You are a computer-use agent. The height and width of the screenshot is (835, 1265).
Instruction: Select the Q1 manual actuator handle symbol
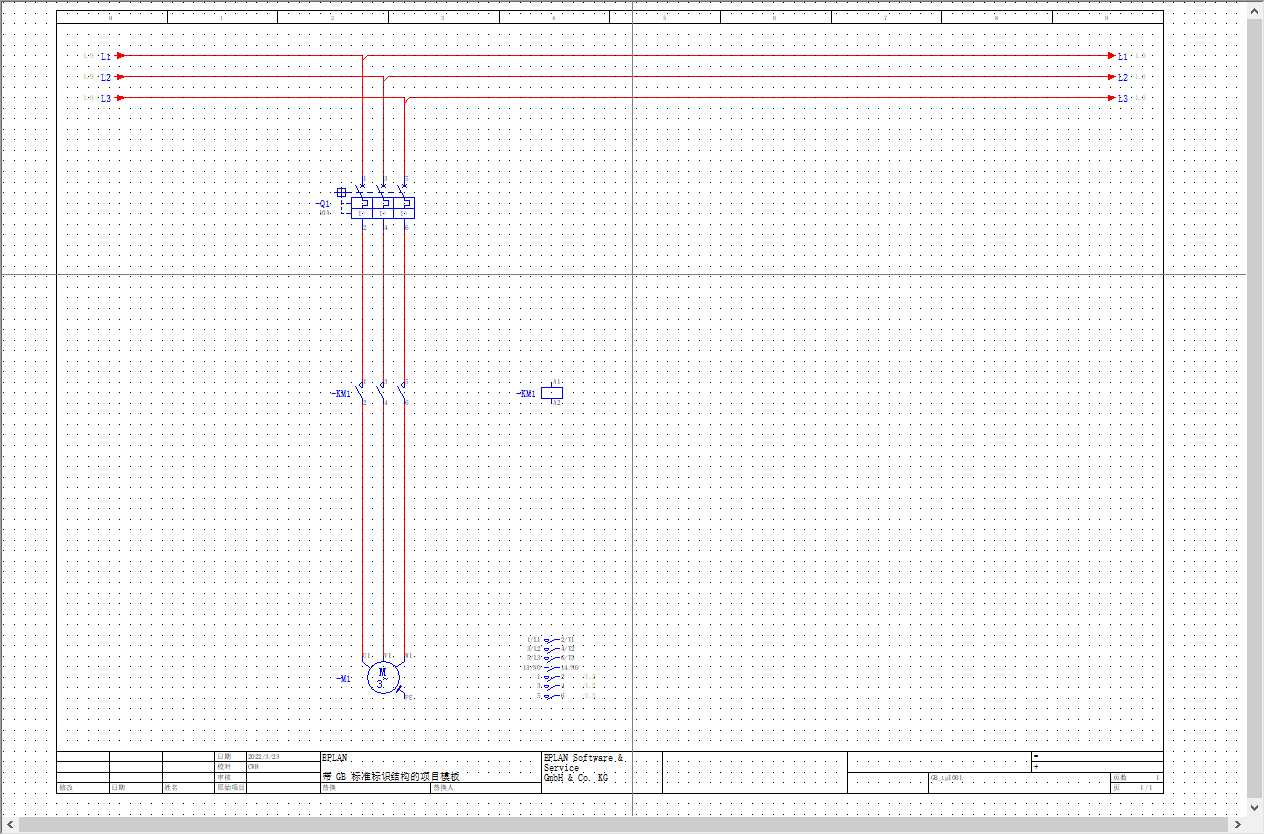341,191
